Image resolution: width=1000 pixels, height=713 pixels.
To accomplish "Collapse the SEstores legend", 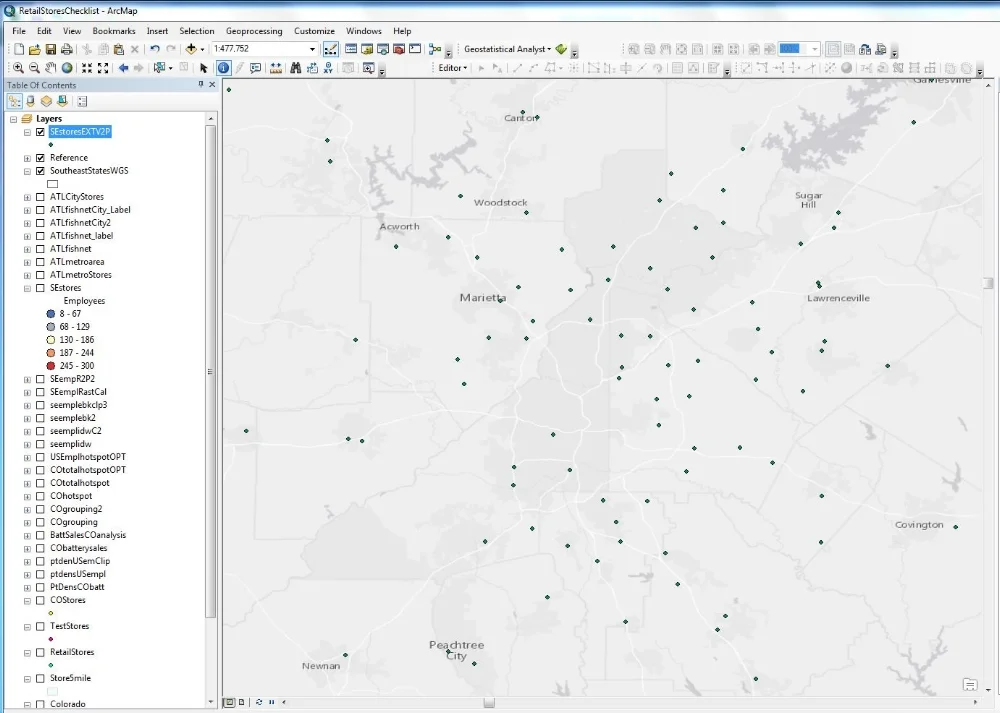I will [x=27, y=288].
